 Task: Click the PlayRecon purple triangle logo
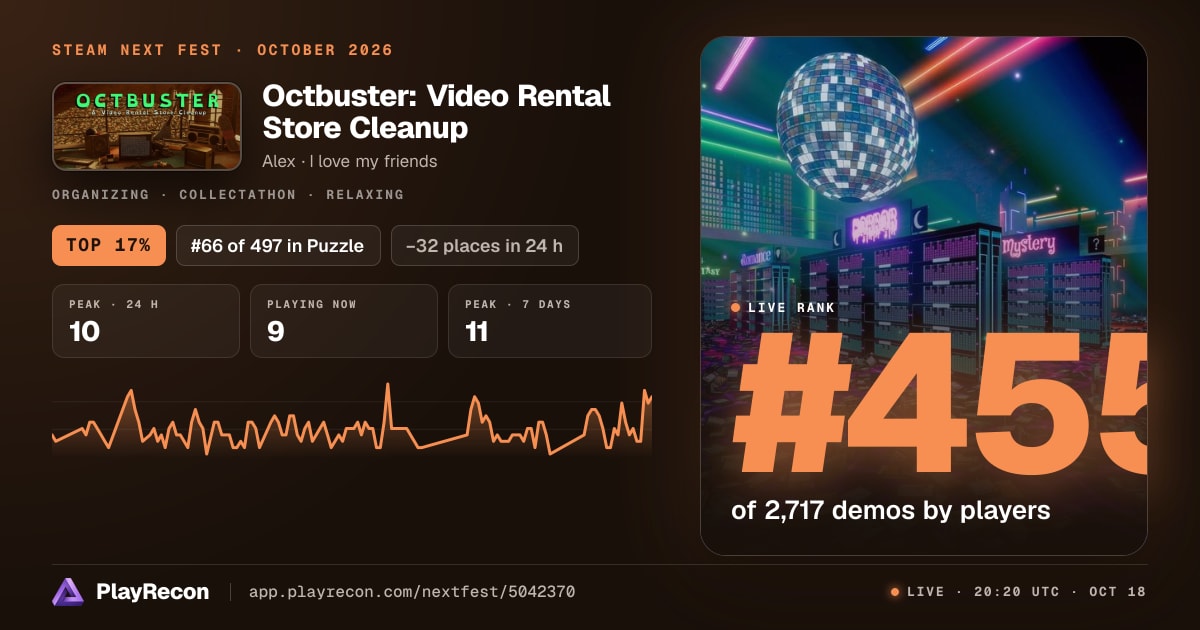click(68, 592)
